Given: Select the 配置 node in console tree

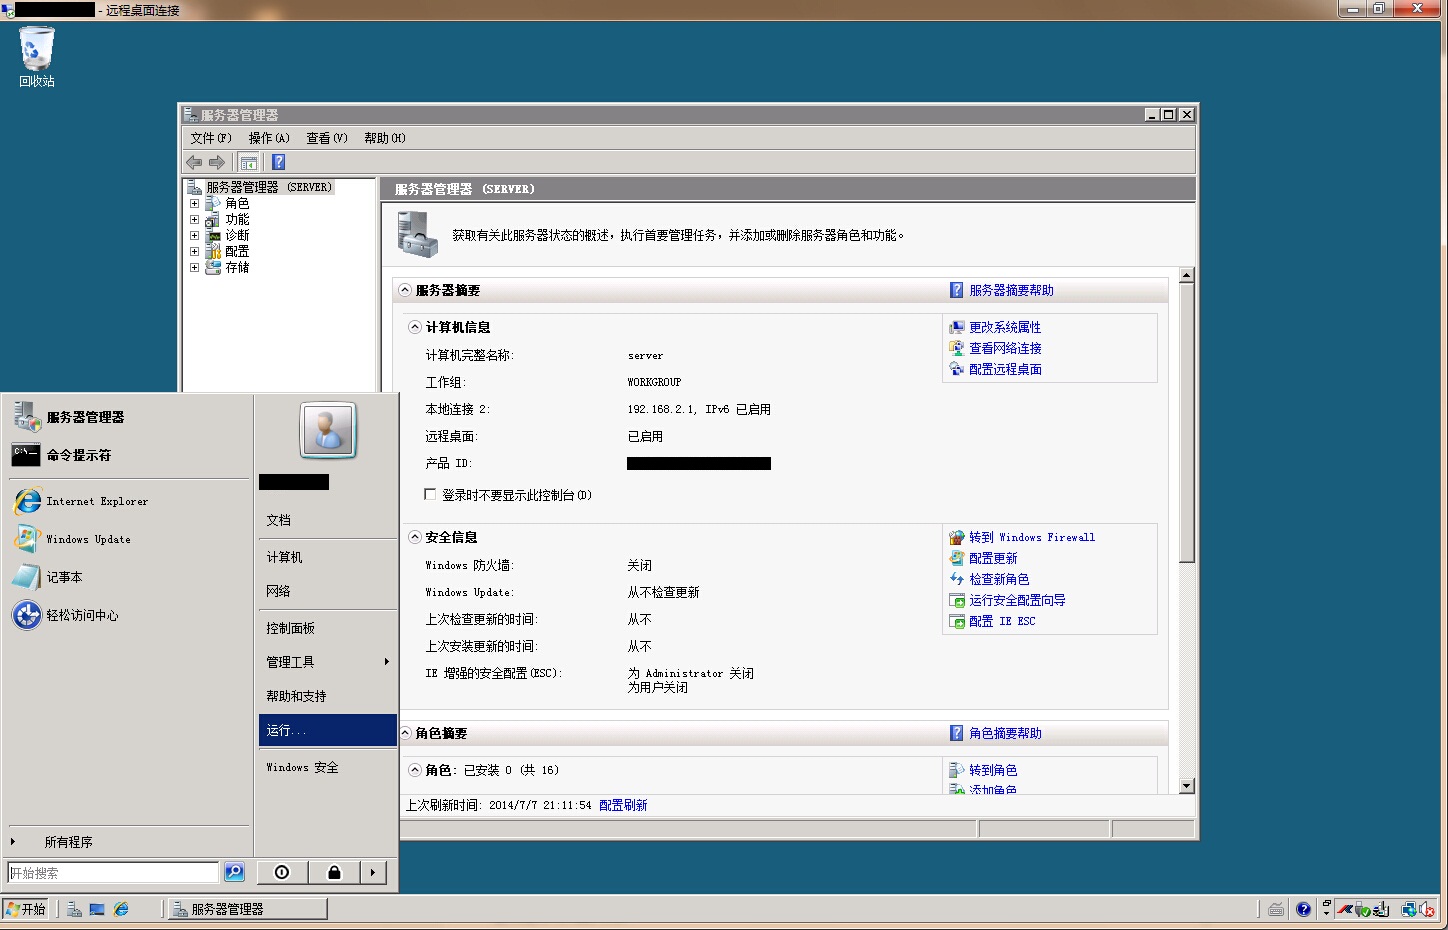Looking at the screenshot, I should (237, 251).
